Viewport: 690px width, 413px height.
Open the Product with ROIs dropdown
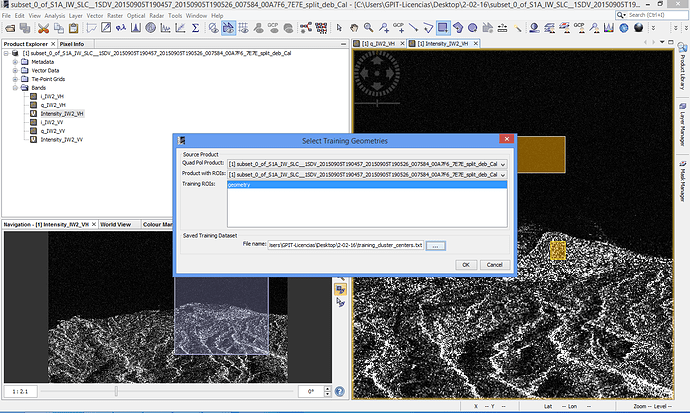pos(503,175)
